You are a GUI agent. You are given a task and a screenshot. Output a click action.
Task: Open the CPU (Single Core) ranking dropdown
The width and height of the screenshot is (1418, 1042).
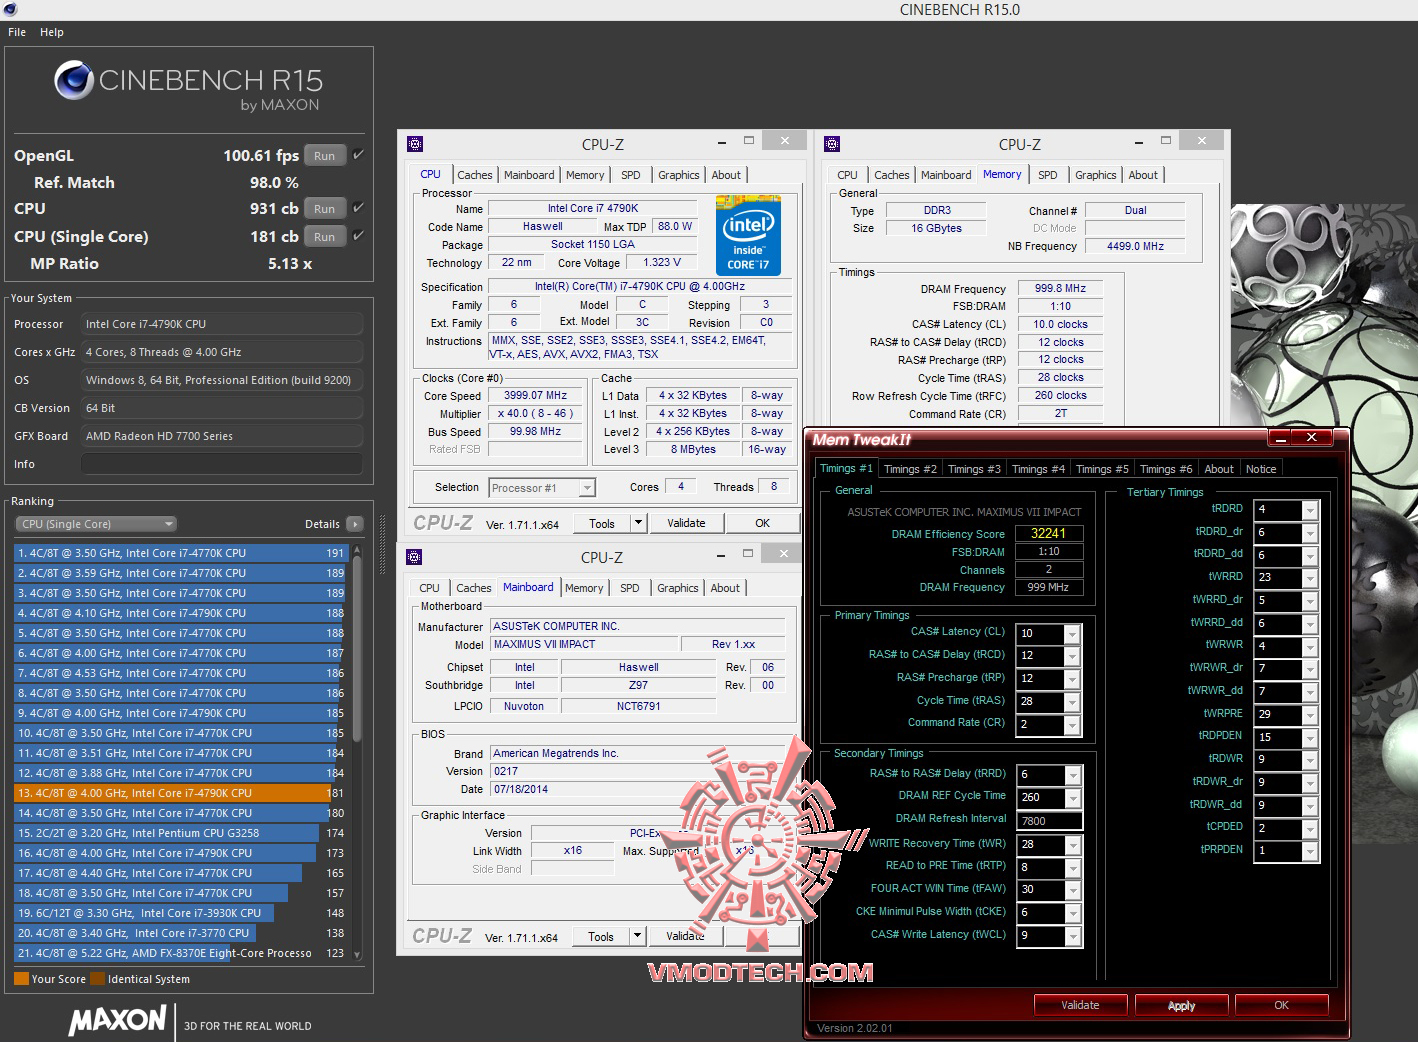point(96,524)
